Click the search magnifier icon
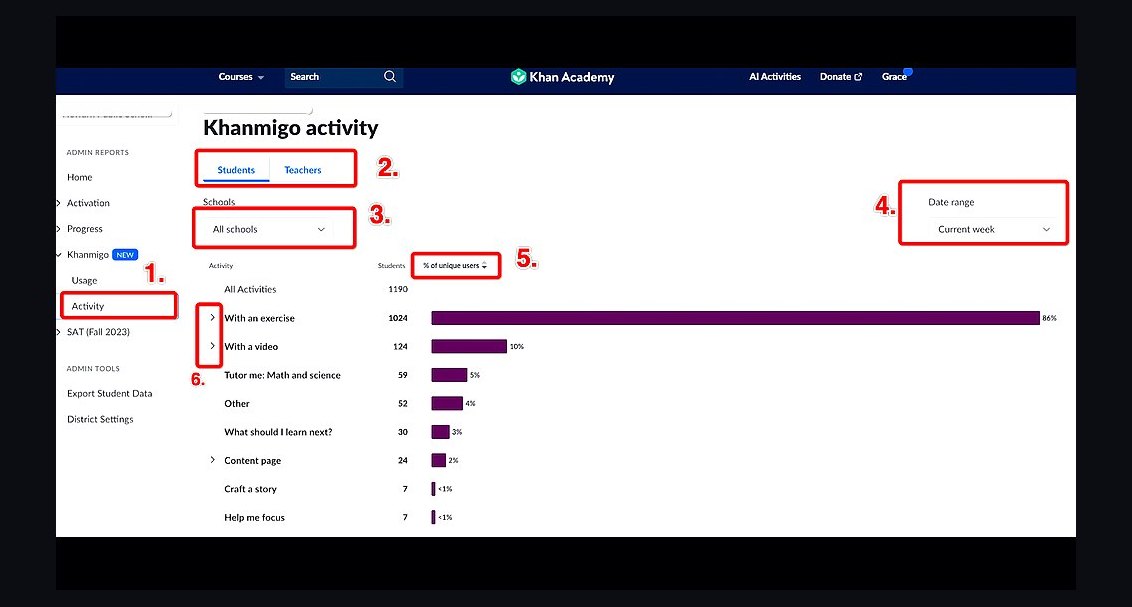 coord(390,77)
